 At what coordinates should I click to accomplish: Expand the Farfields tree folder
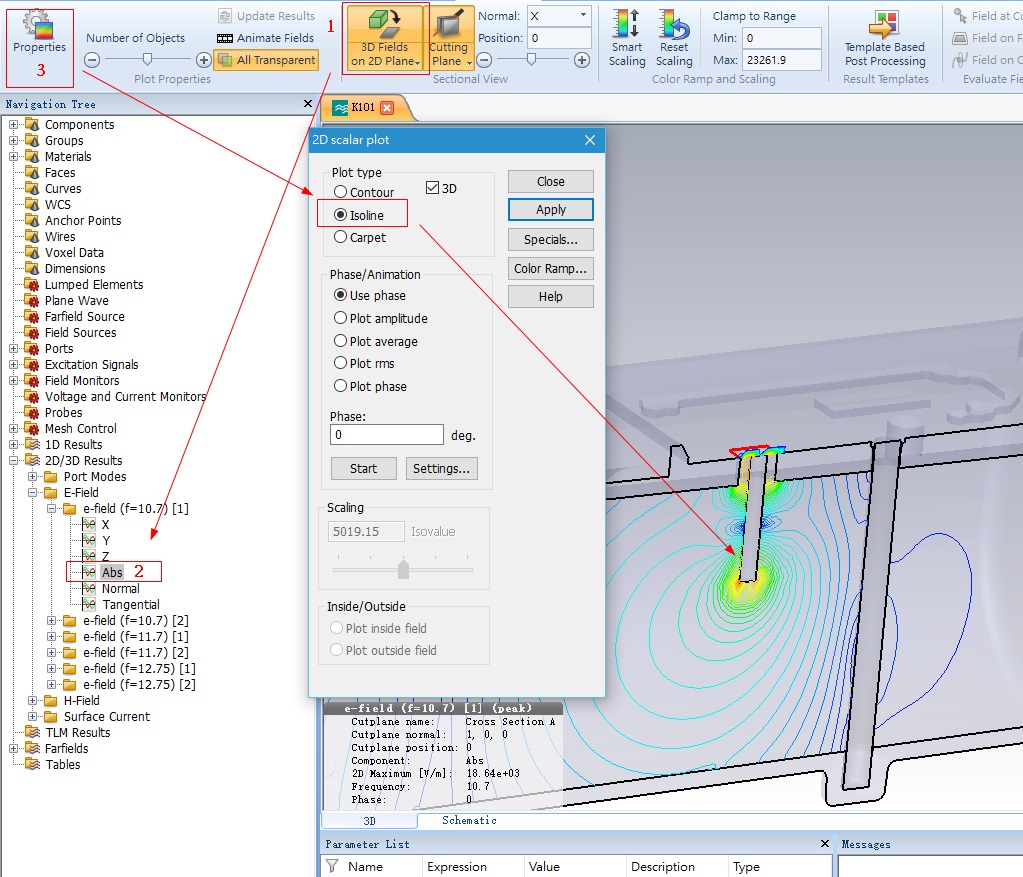pos(14,748)
